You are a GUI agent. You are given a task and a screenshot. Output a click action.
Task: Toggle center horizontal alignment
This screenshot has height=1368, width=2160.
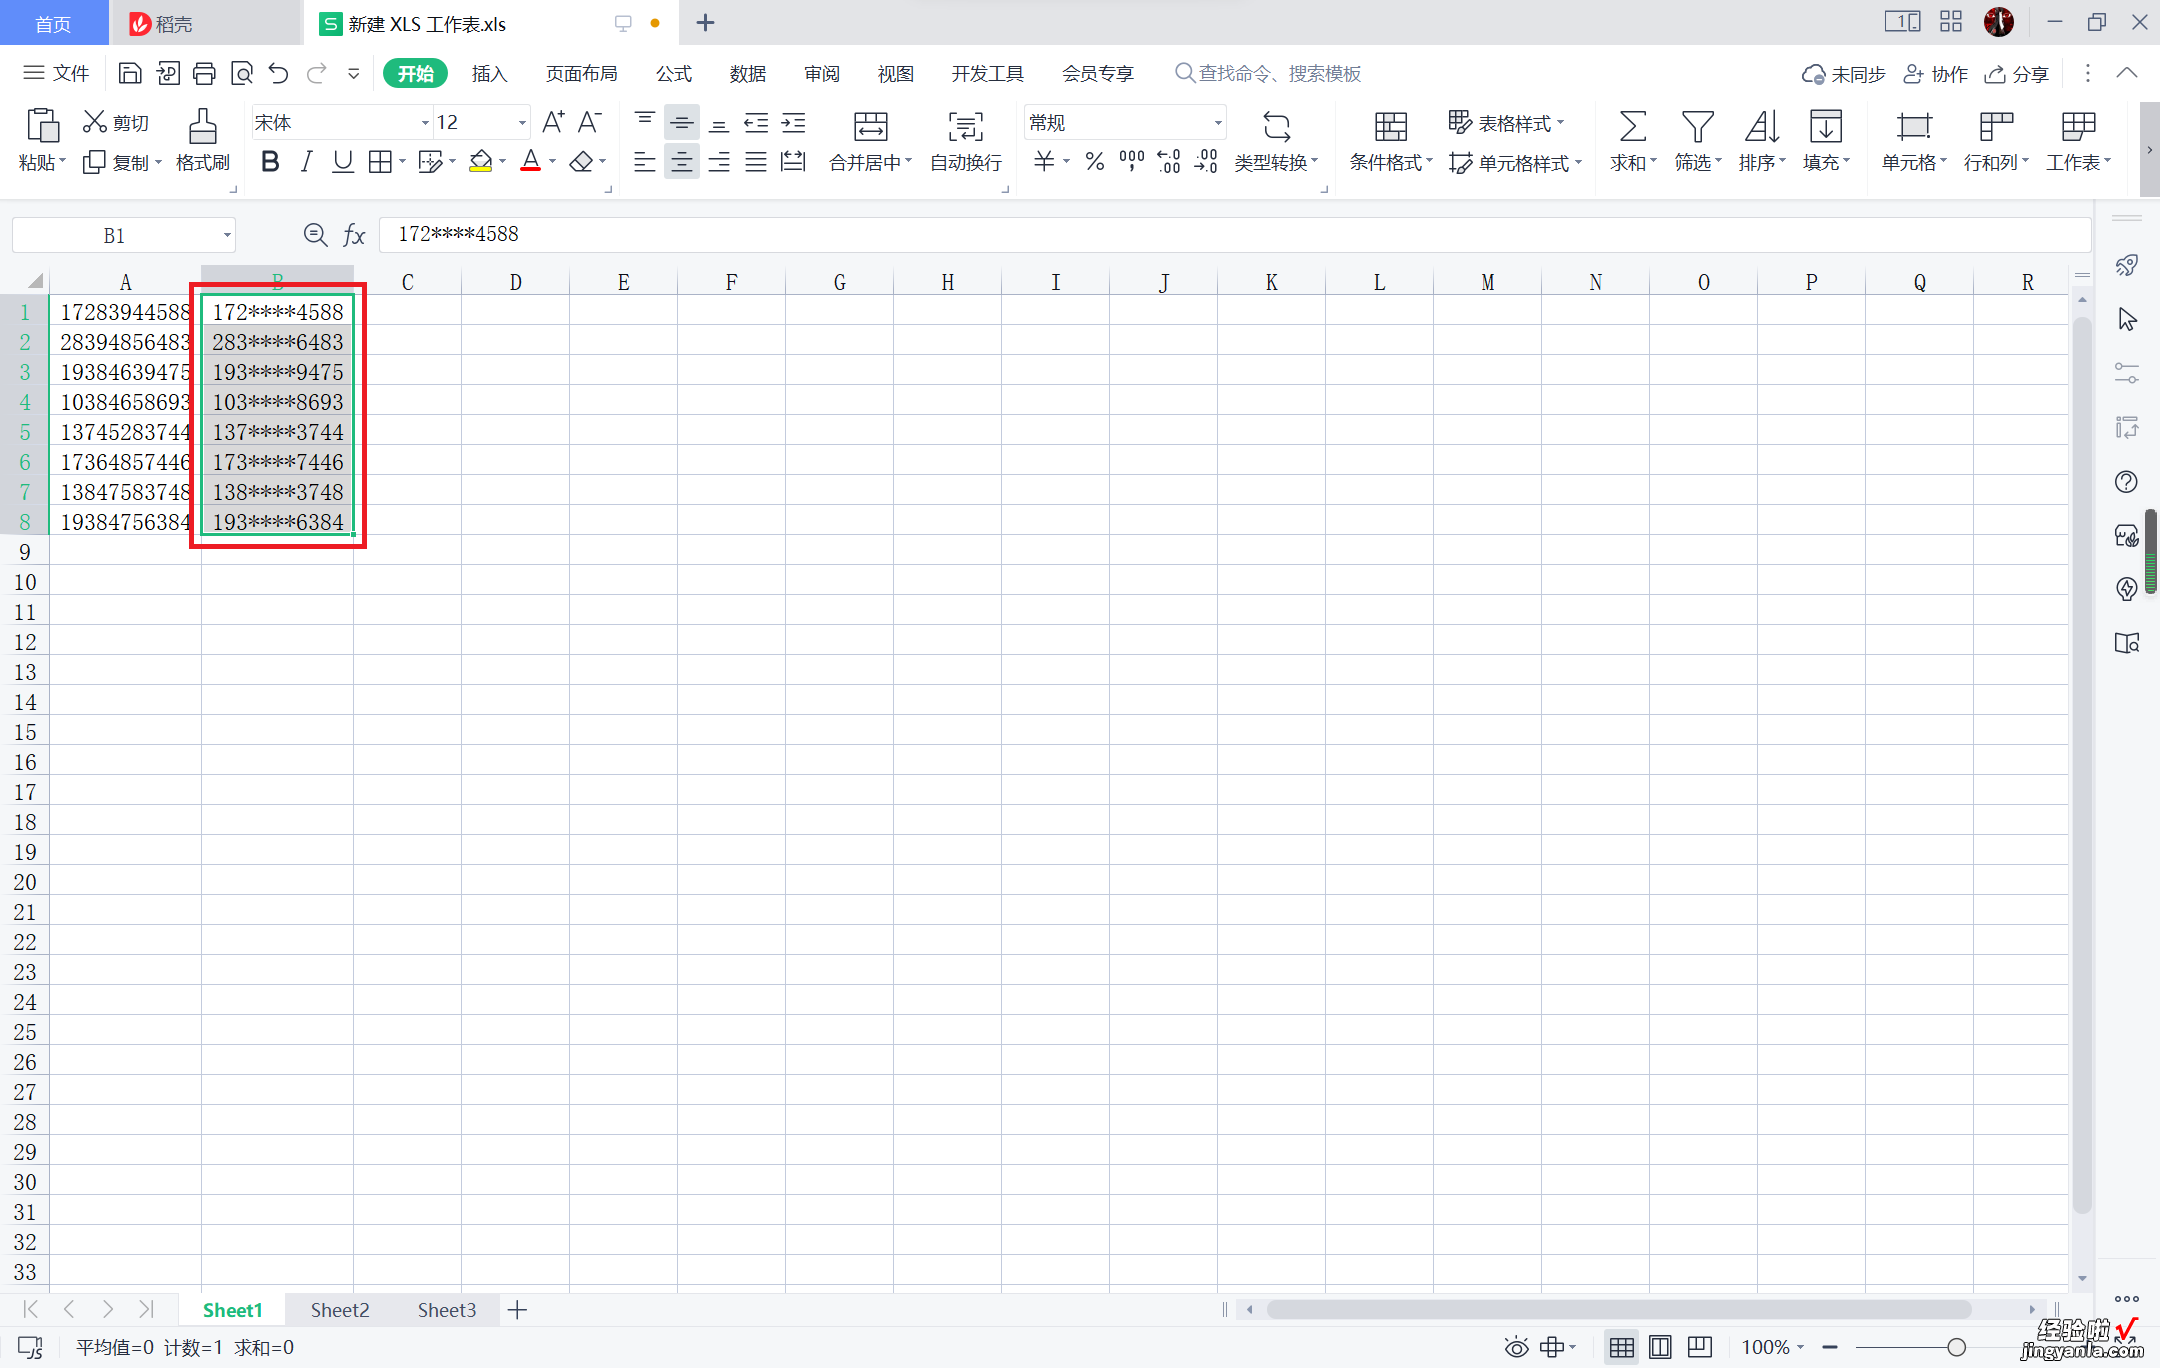(681, 161)
